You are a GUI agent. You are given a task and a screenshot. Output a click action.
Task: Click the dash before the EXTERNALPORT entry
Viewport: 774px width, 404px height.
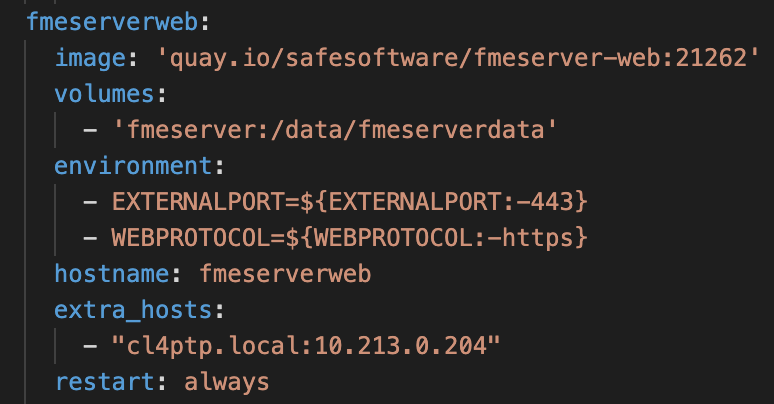tap(90, 202)
